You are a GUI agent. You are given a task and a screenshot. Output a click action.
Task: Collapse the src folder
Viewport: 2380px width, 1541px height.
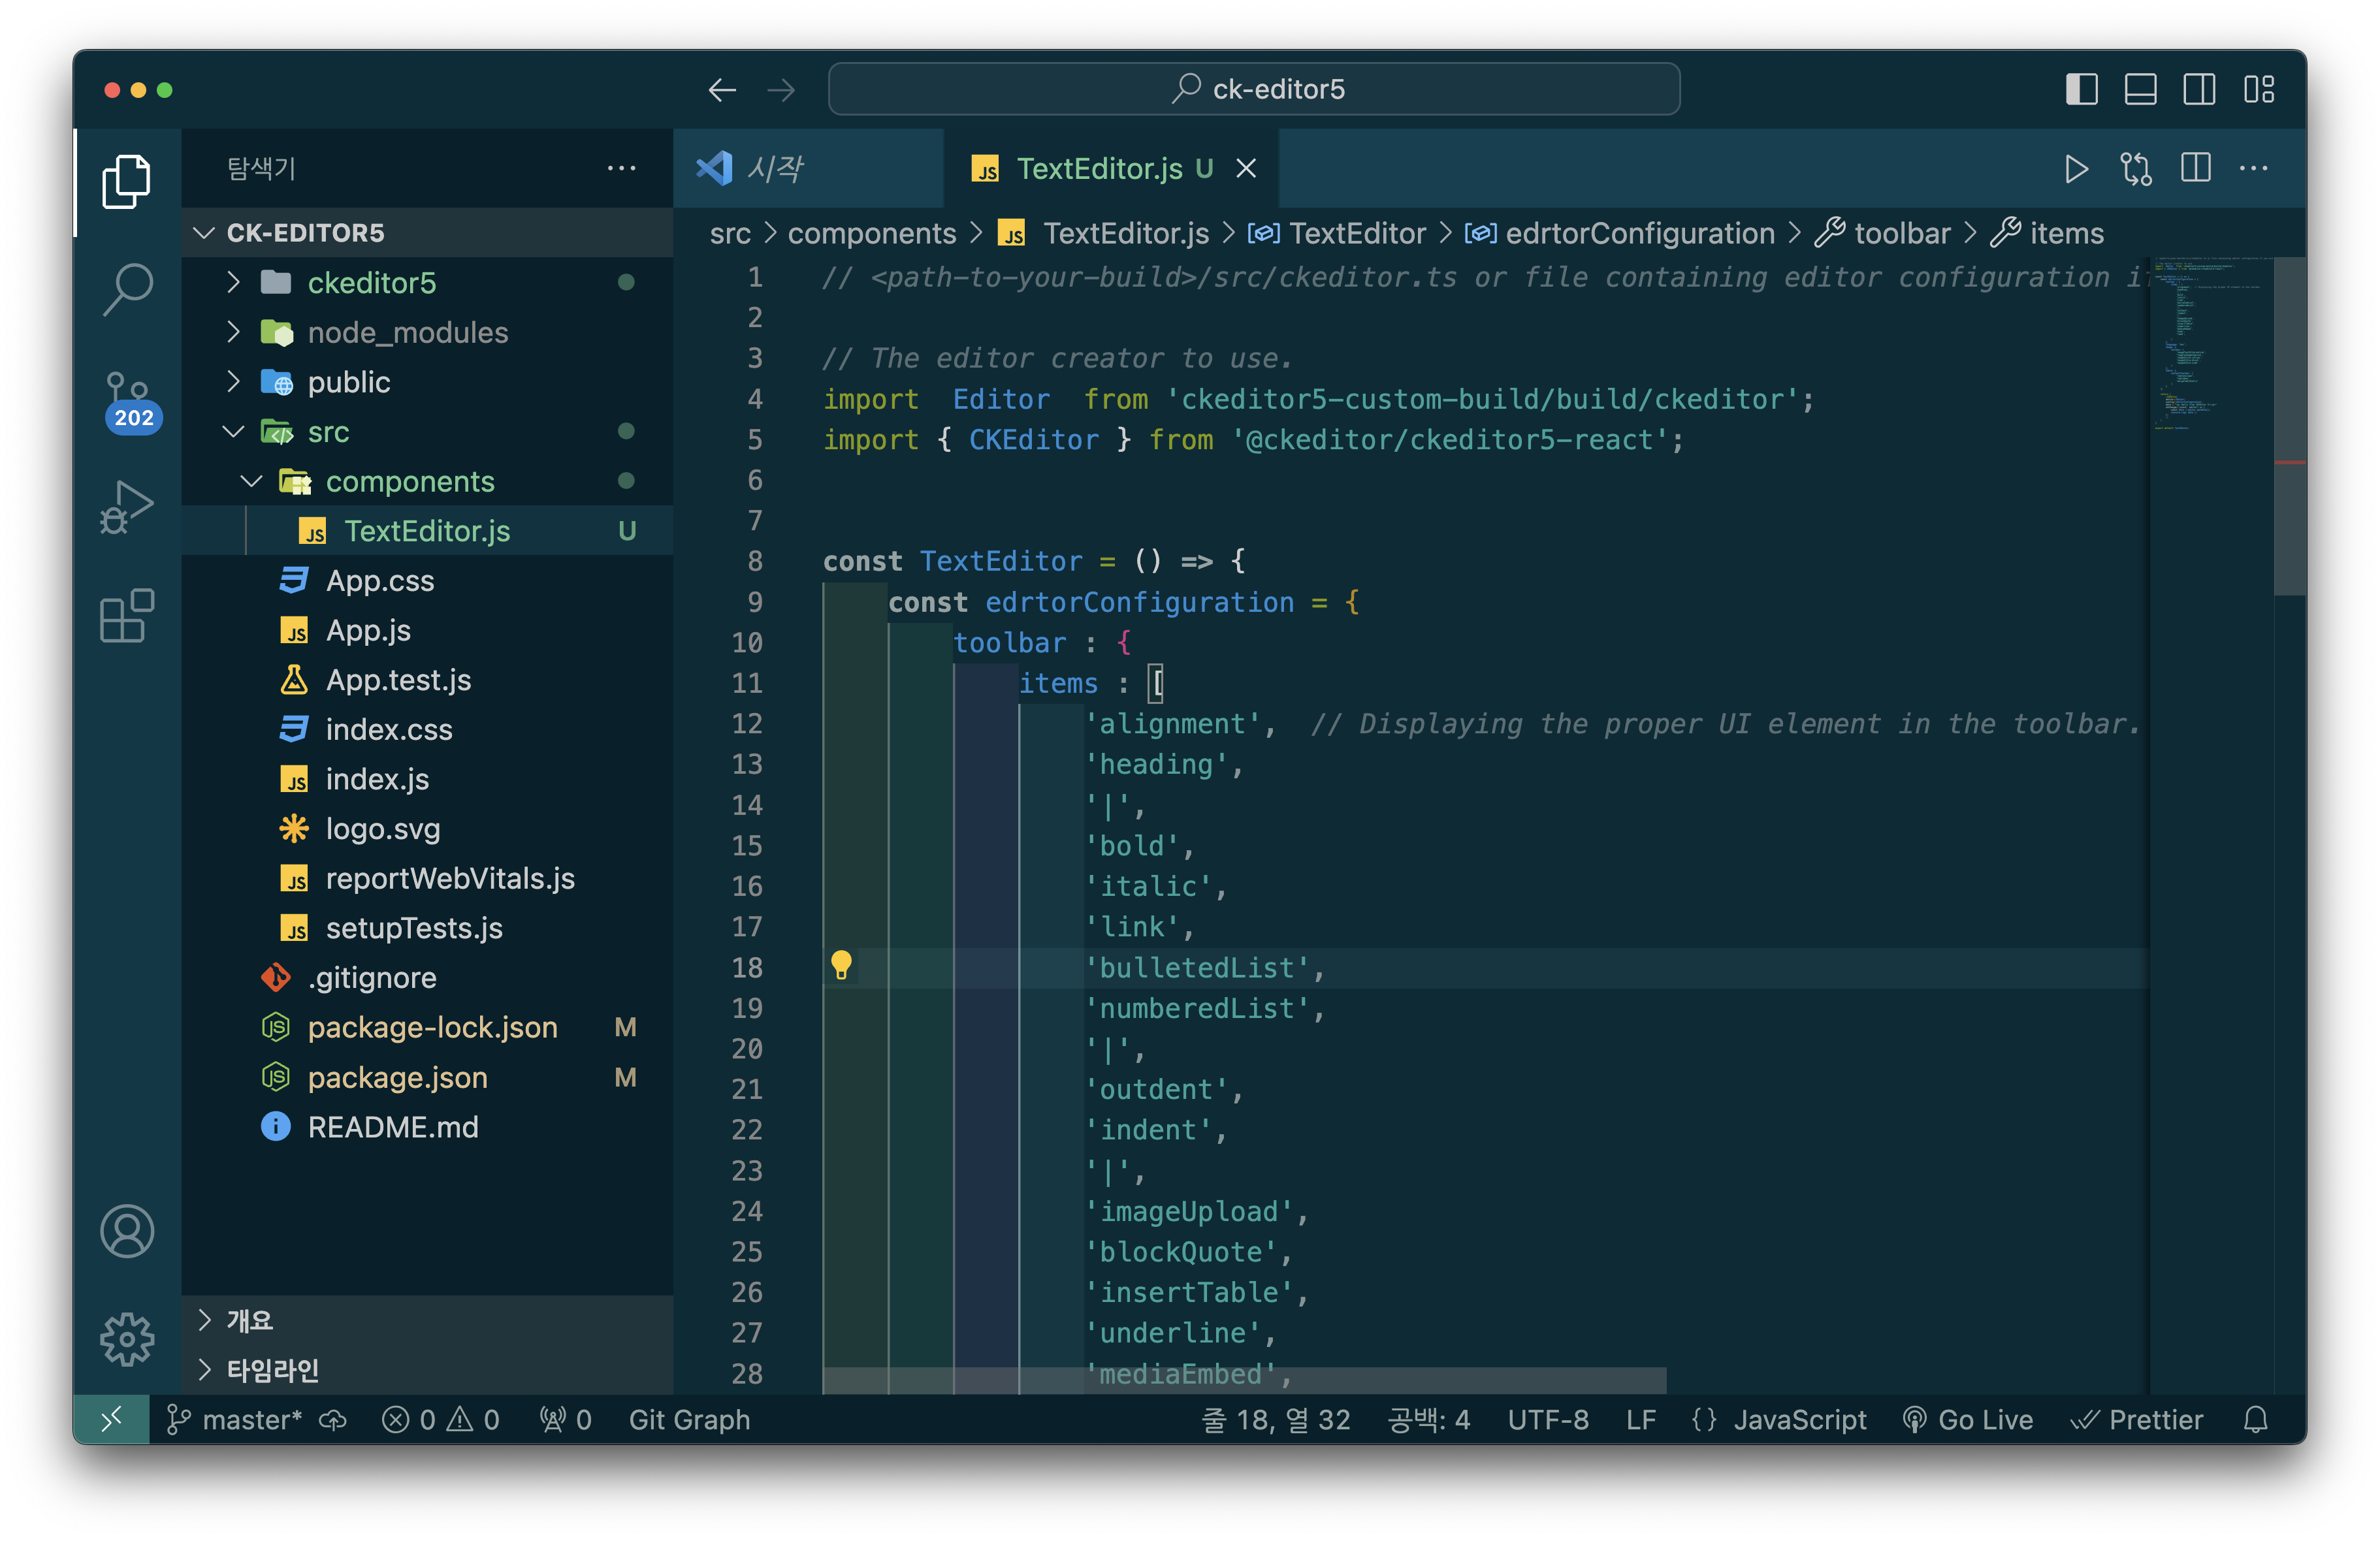tap(328, 432)
